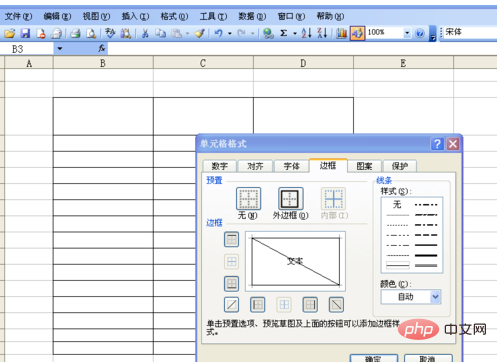Open the Chart Wizard icon
Screen dimensions: 497x362
[341, 33]
